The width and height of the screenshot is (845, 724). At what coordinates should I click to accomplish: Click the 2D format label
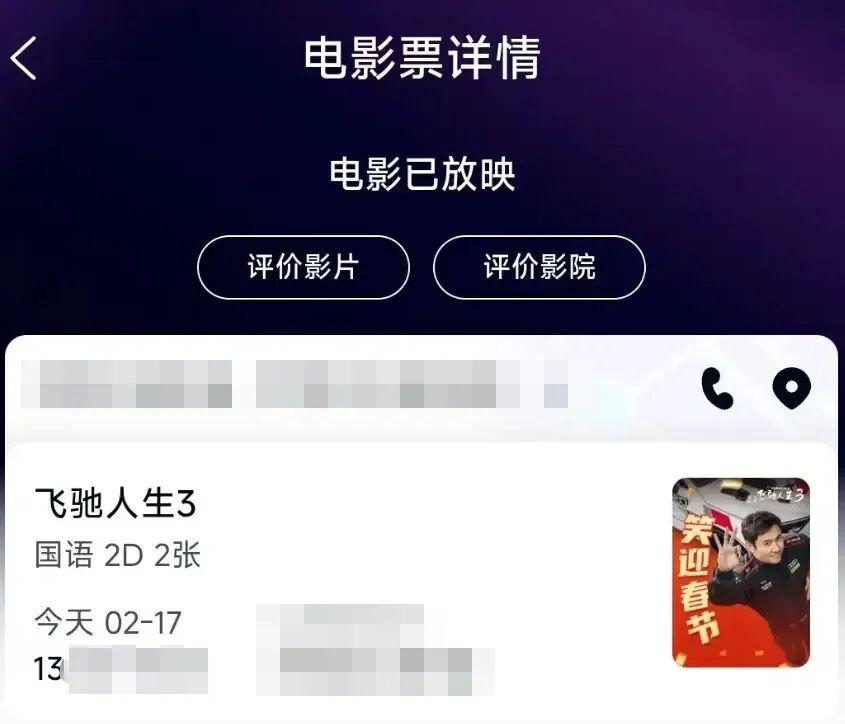[123, 555]
